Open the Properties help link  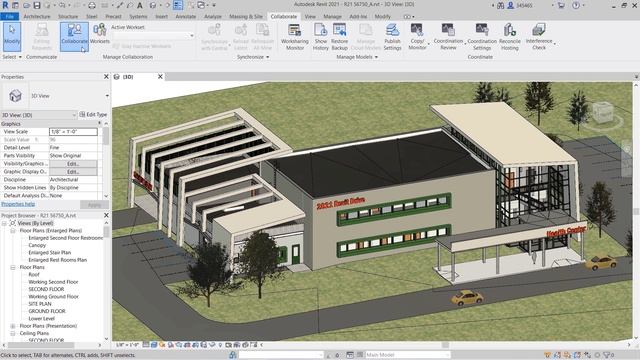click(x=18, y=204)
